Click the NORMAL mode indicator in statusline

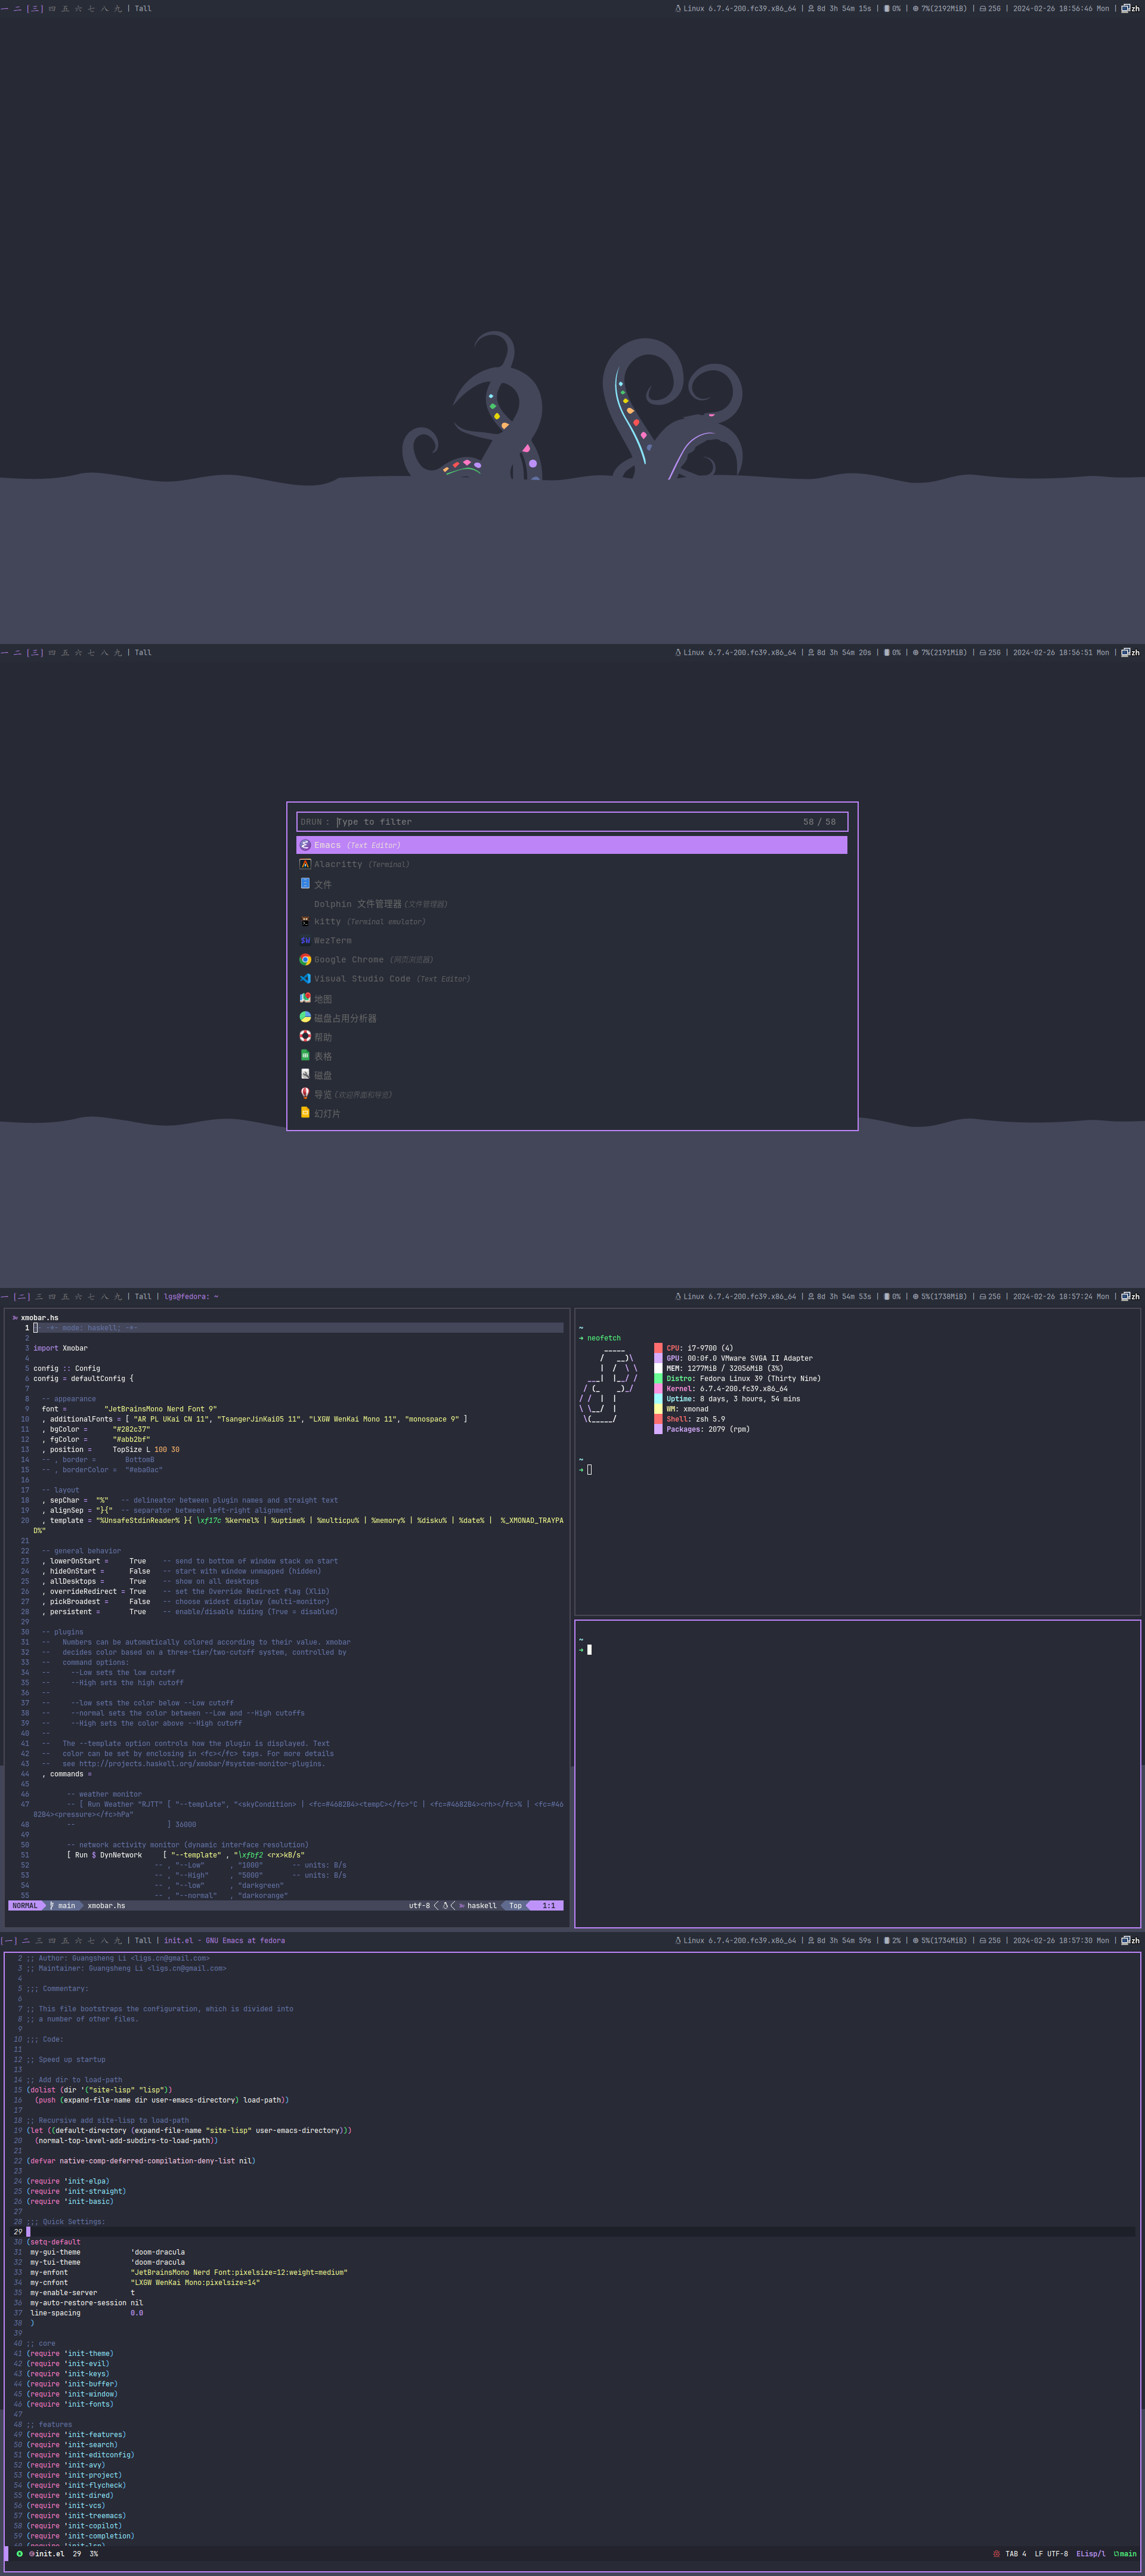point(25,1906)
